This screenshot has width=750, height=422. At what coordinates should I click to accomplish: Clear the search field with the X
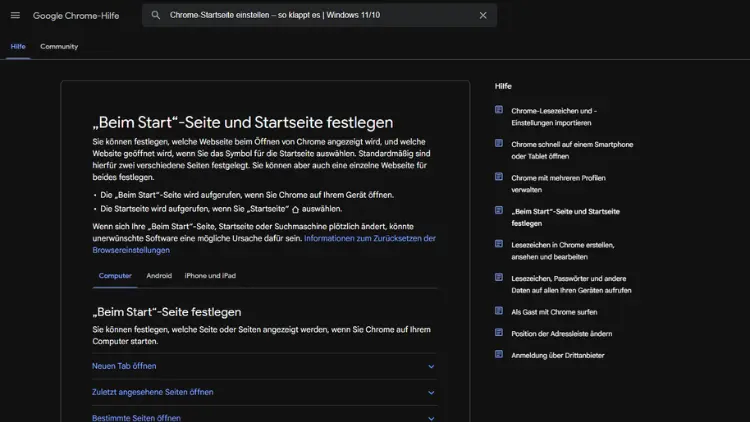pyautogui.click(x=483, y=15)
